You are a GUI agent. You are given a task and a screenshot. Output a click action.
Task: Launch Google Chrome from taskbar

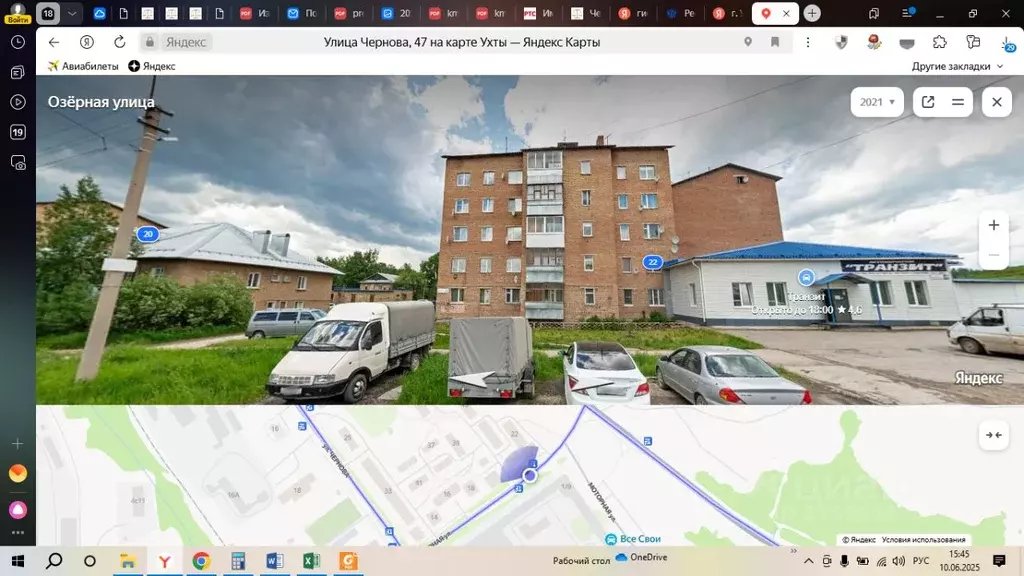[x=201, y=561]
